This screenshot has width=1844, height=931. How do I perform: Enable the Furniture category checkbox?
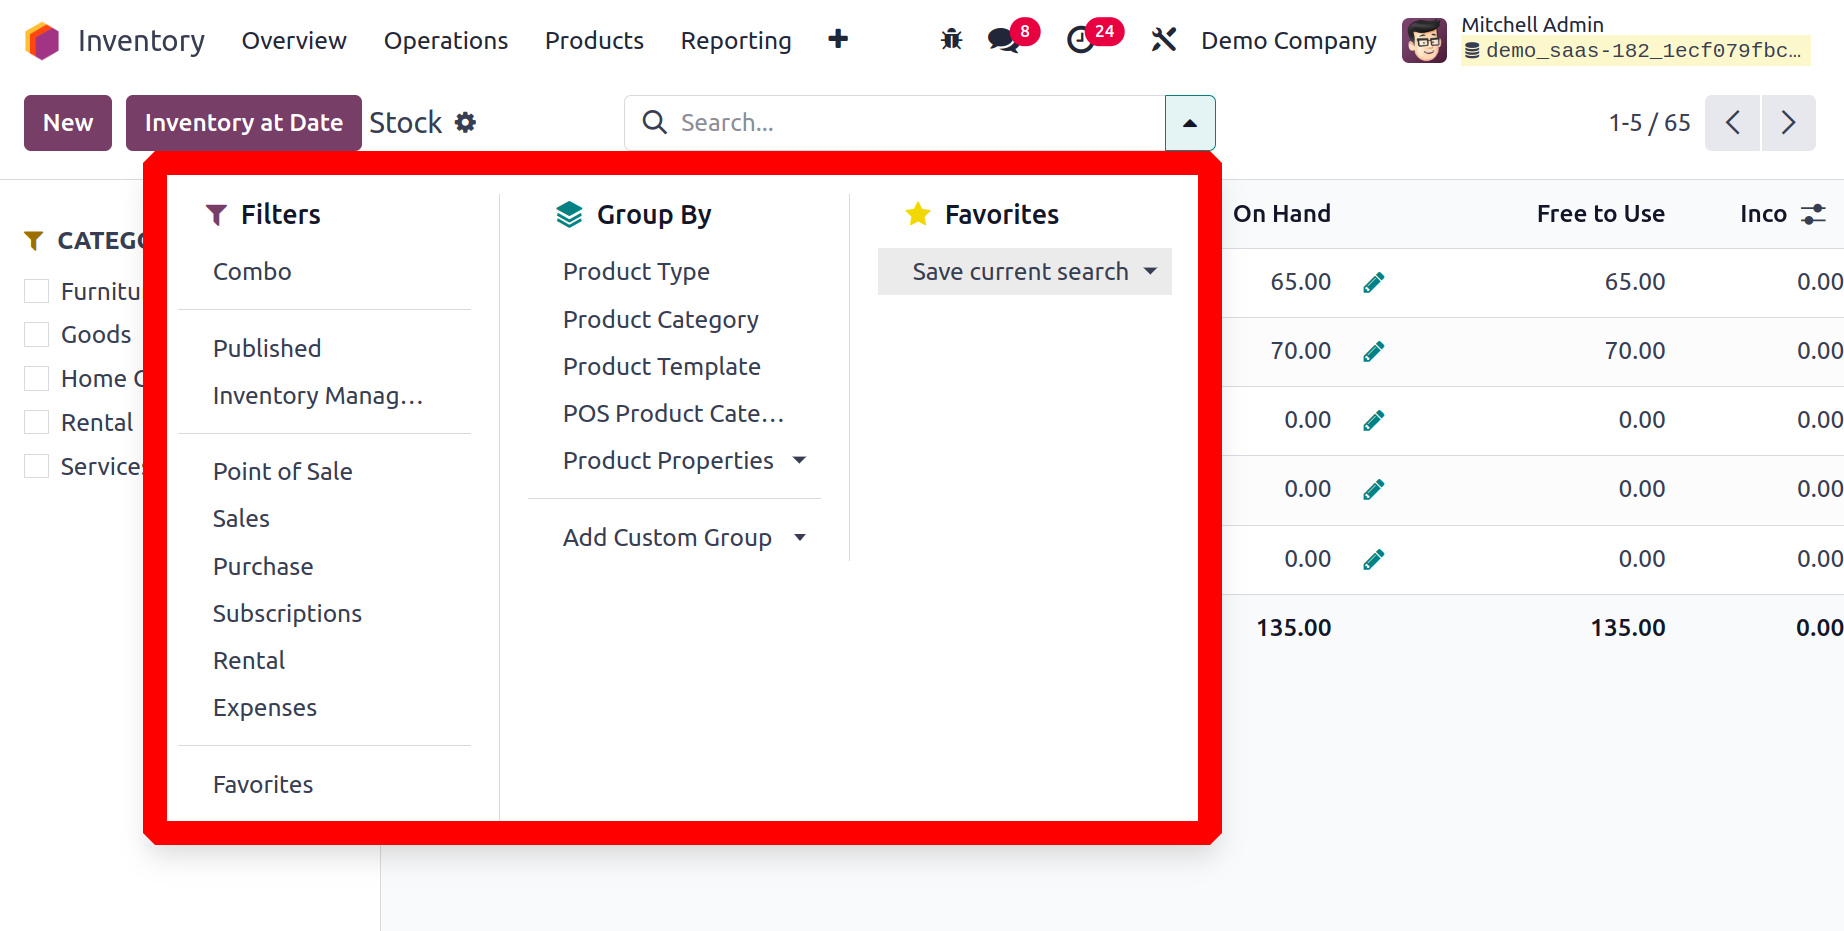[x=37, y=291]
